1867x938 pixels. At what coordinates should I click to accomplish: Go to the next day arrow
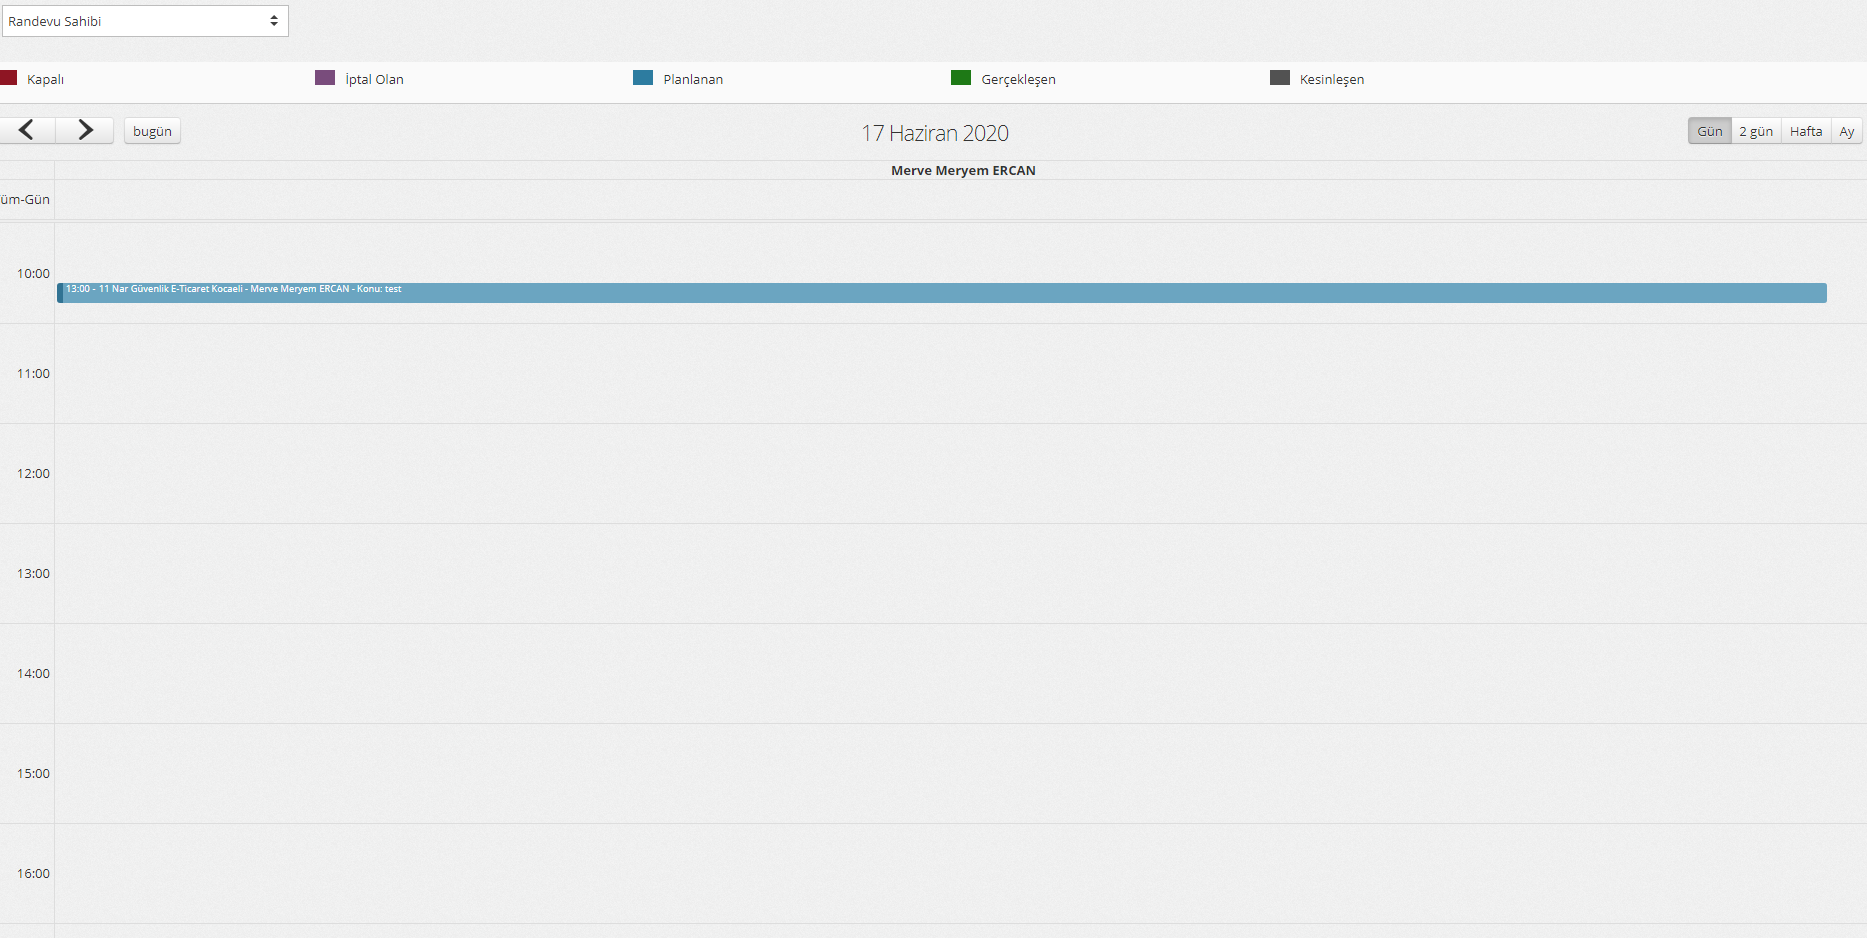pos(85,131)
